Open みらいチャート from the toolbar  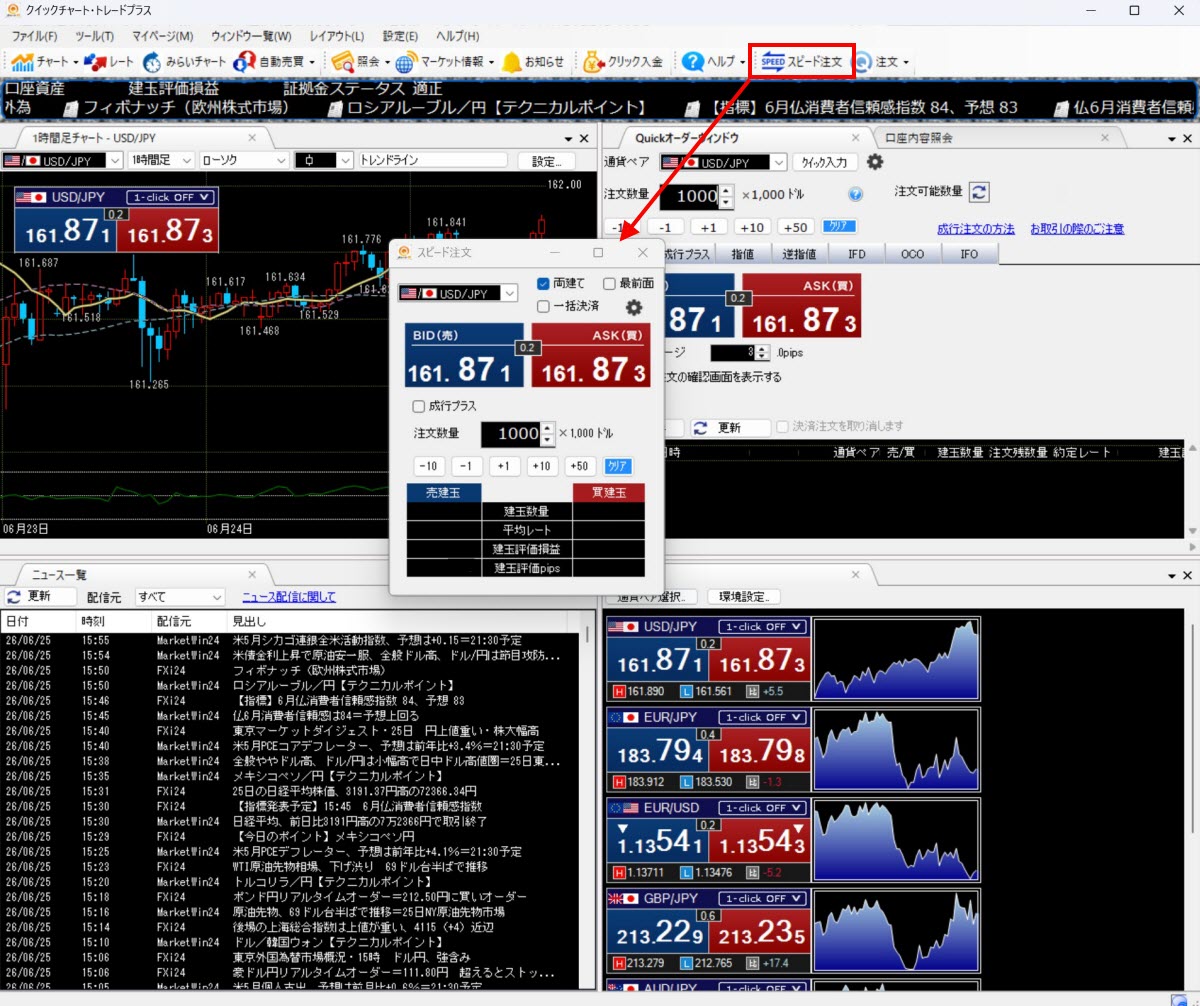184,62
